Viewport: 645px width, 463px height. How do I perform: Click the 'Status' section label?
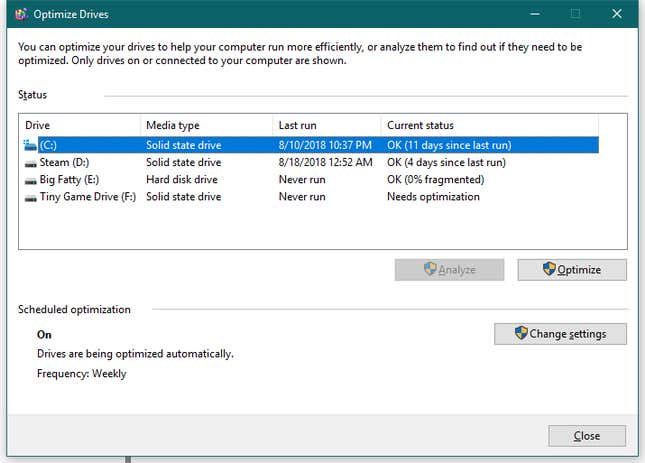32,95
